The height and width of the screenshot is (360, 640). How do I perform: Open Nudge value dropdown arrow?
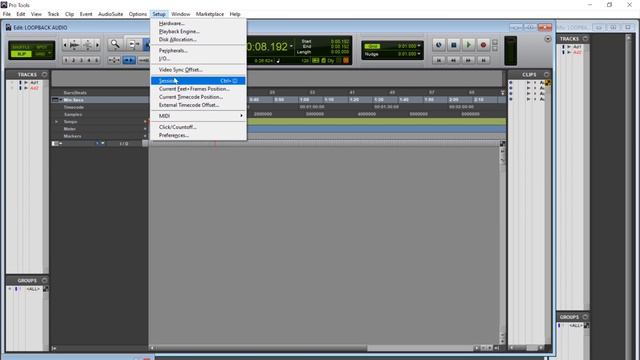pyautogui.click(x=419, y=53)
